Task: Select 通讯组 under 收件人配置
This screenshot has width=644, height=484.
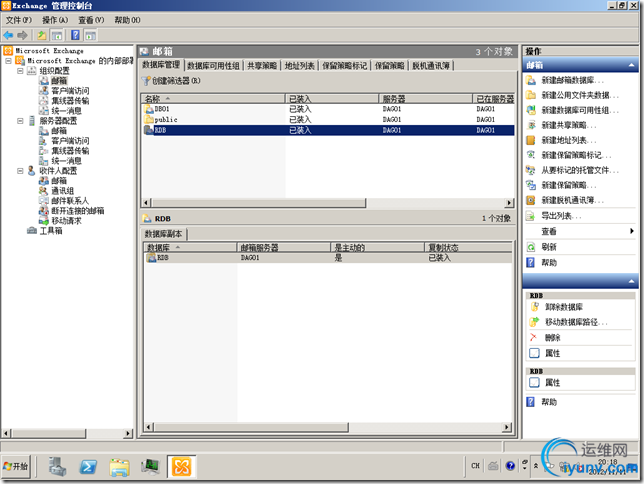Action: tap(62, 191)
